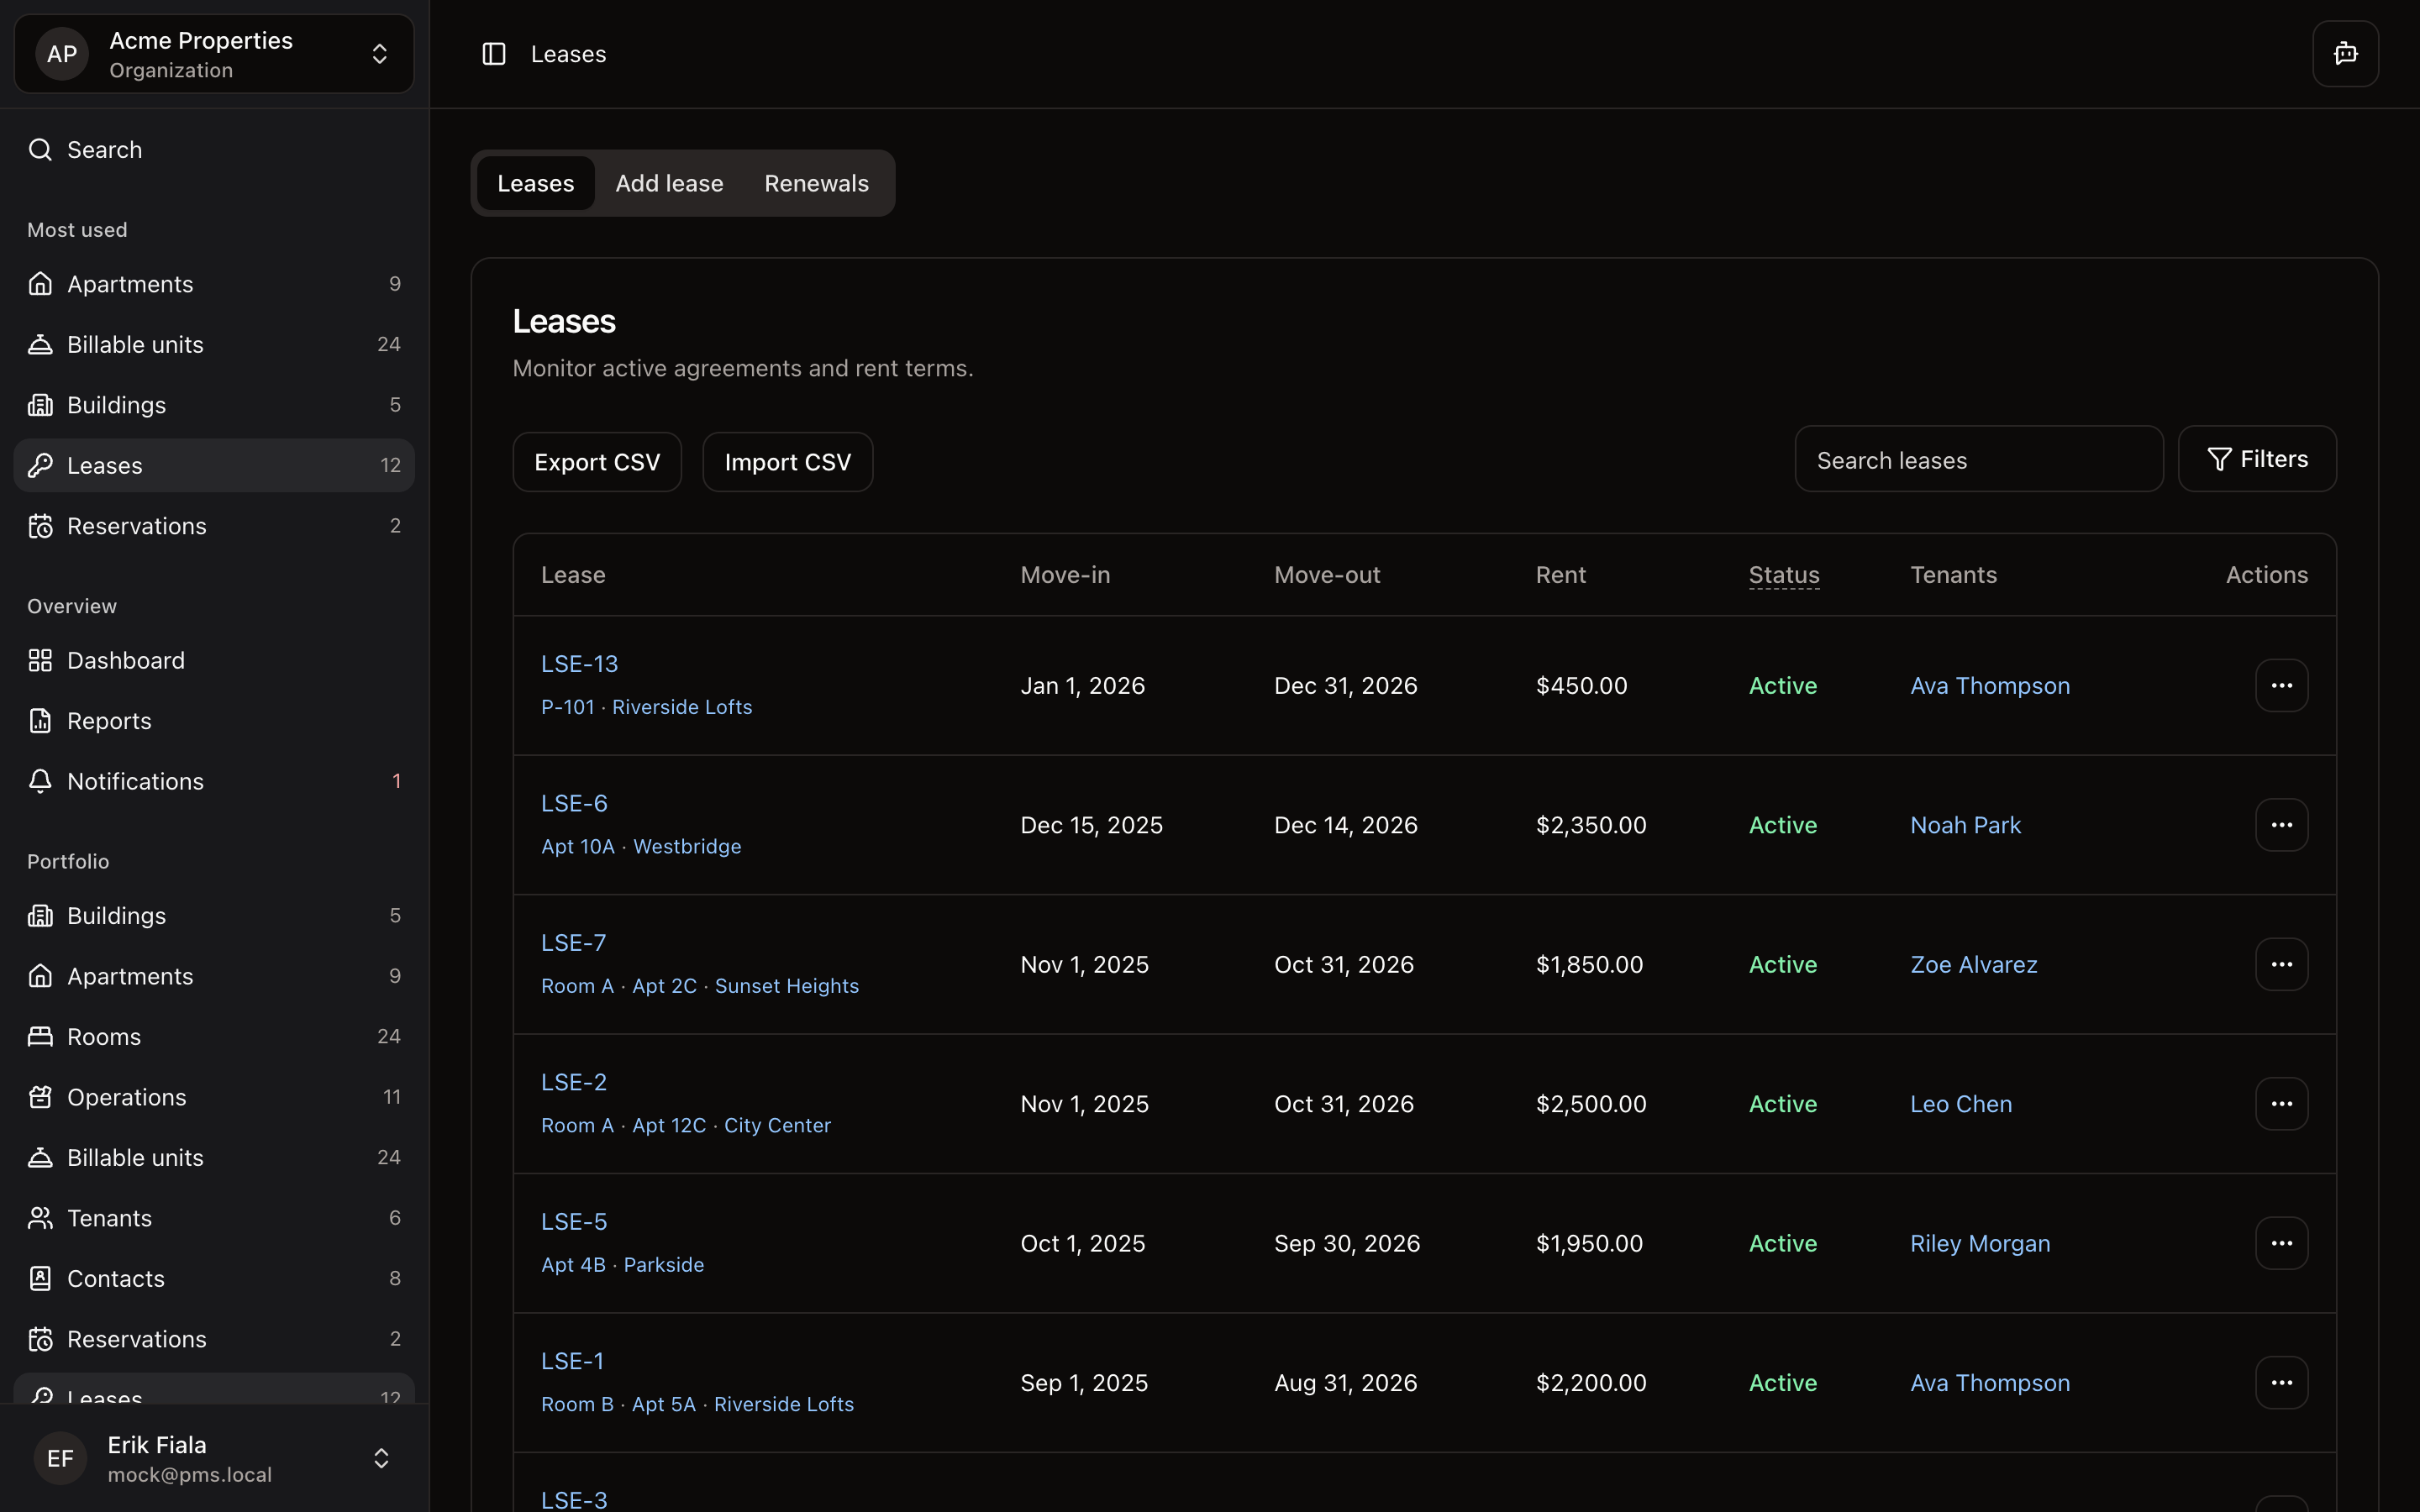Open Reports in the sidebar
The height and width of the screenshot is (1512, 2420).
click(x=109, y=721)
